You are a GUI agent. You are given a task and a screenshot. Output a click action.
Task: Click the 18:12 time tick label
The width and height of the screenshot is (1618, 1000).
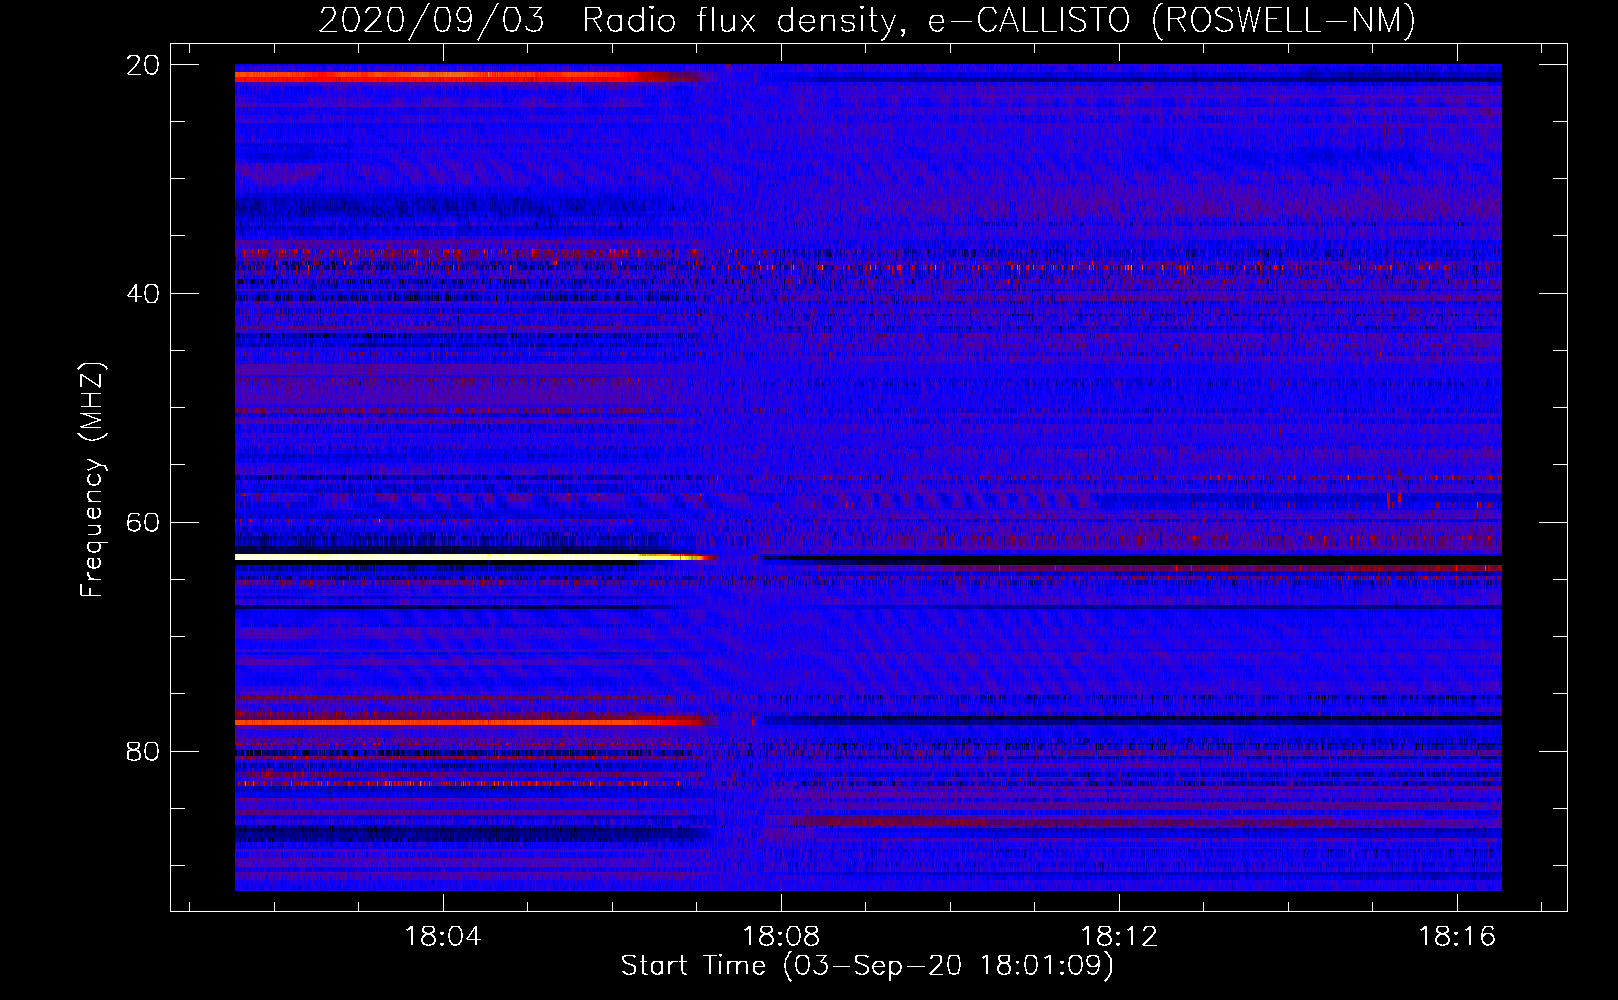pyautogui.click(x=1119, y=936)
